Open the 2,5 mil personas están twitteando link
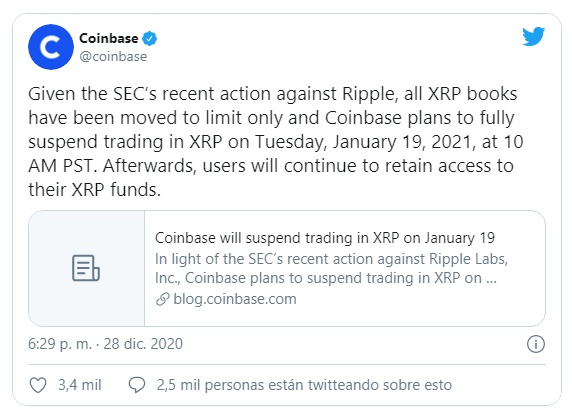Screen dimensions: 572x419 pyautogui.click(x=304, y=385)
